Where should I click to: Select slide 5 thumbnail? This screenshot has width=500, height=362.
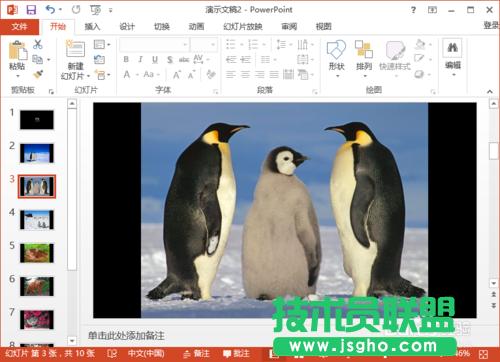(37, 253)
